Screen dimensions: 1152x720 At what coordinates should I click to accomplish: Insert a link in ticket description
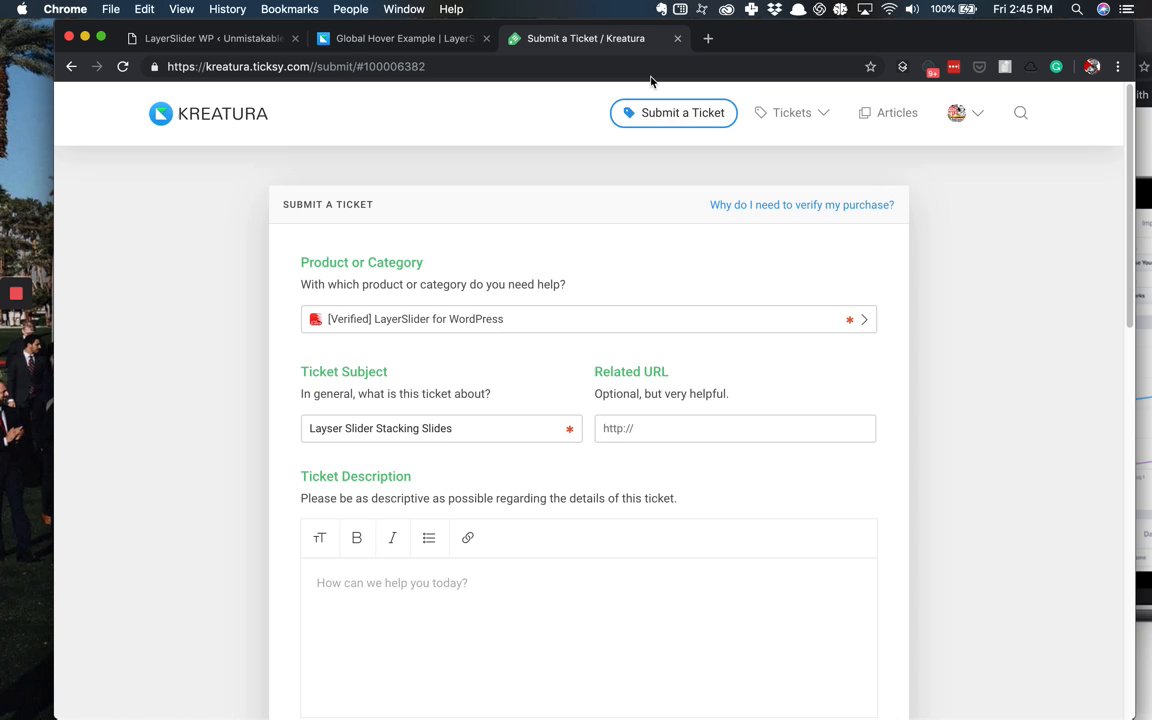pos(467,538)
